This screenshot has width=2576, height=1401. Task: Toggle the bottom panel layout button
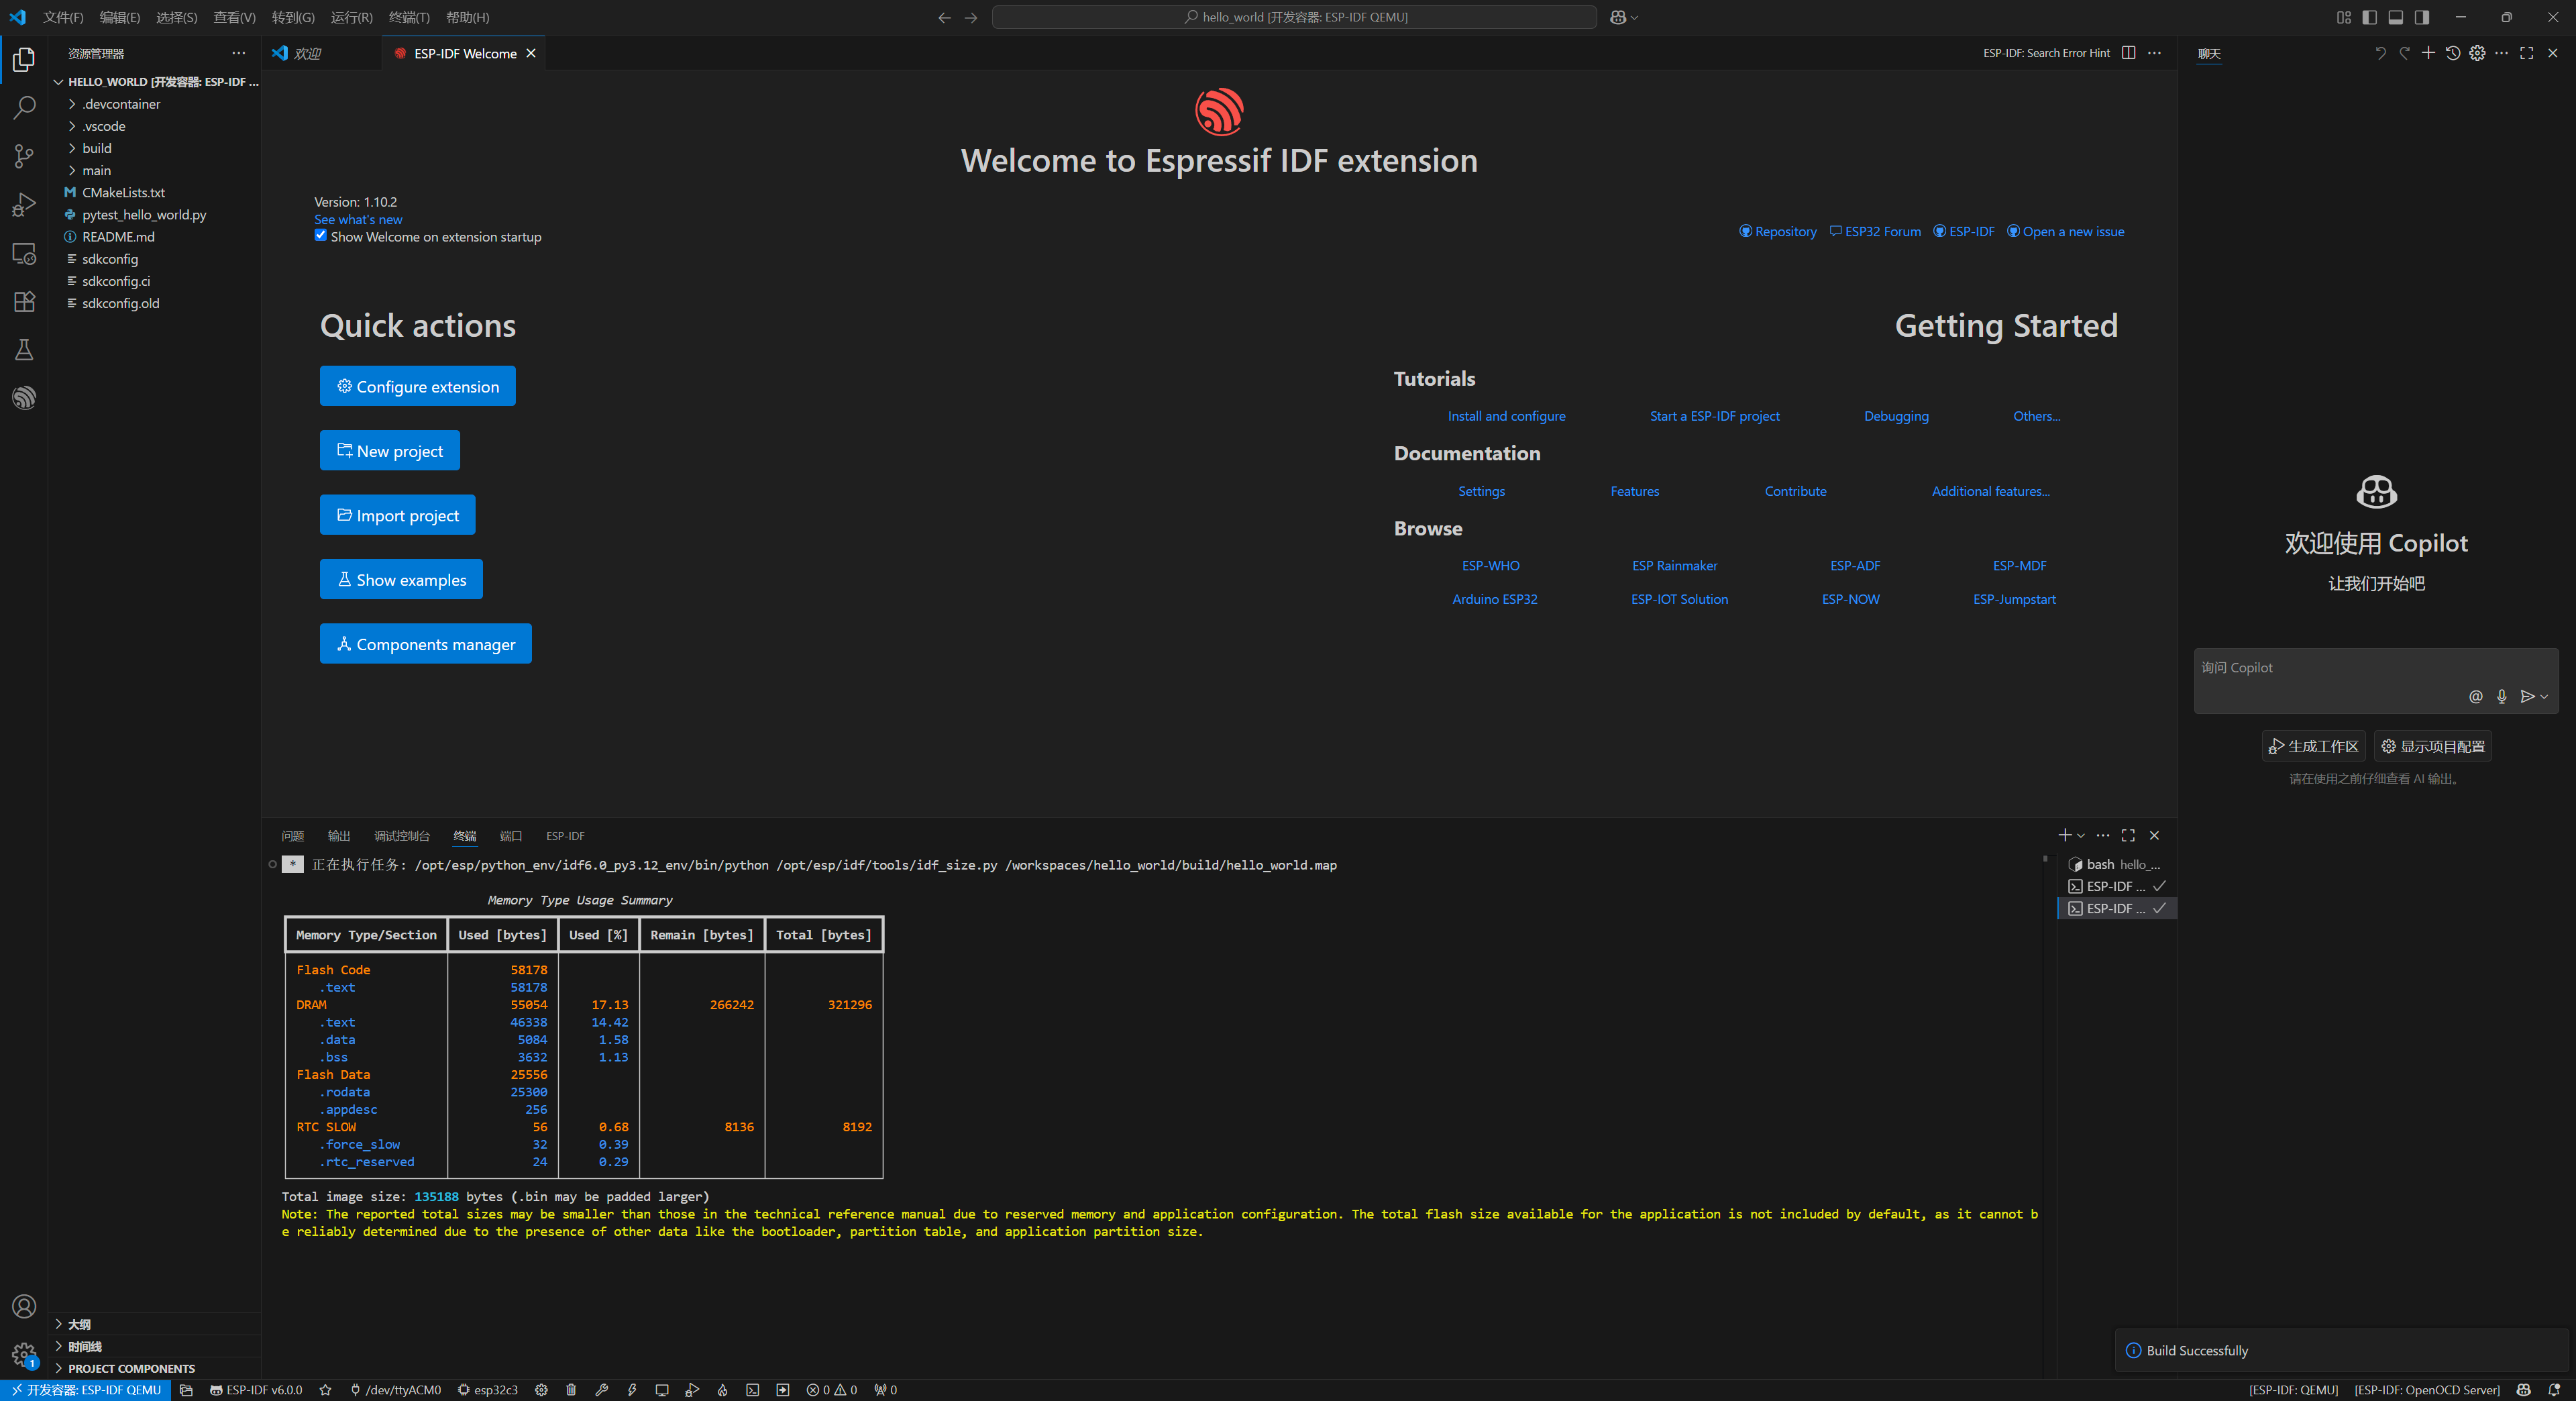click(2395, 17)
